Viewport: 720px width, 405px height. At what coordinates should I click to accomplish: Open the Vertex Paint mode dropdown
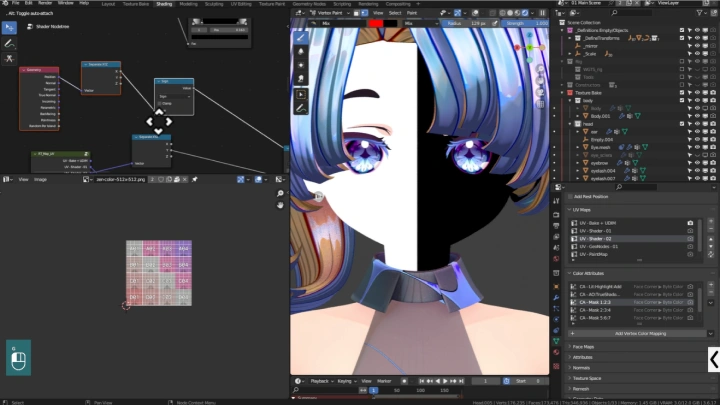334,12
